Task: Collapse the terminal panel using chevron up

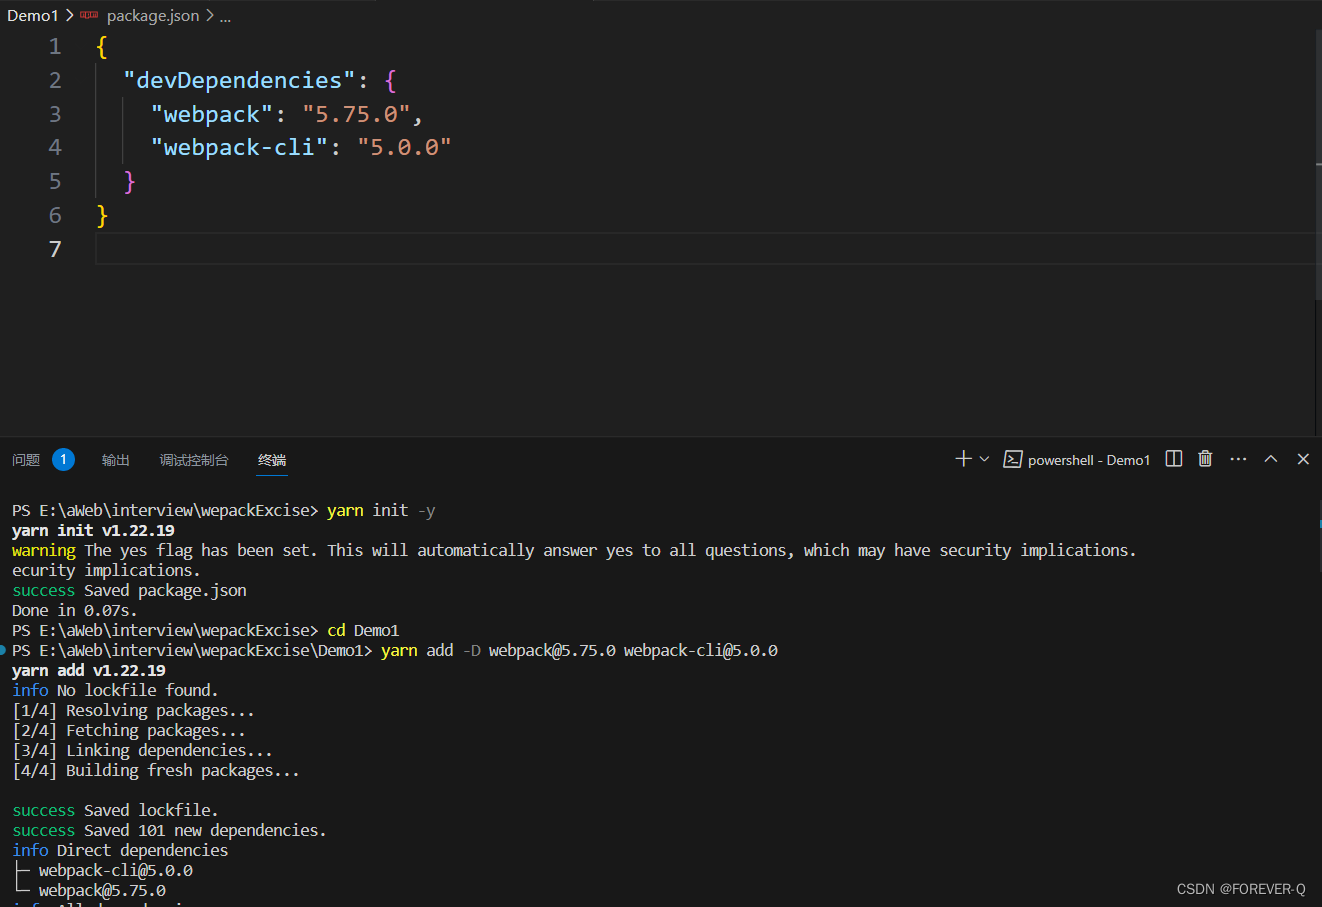Action: [x=1271, y=458]
